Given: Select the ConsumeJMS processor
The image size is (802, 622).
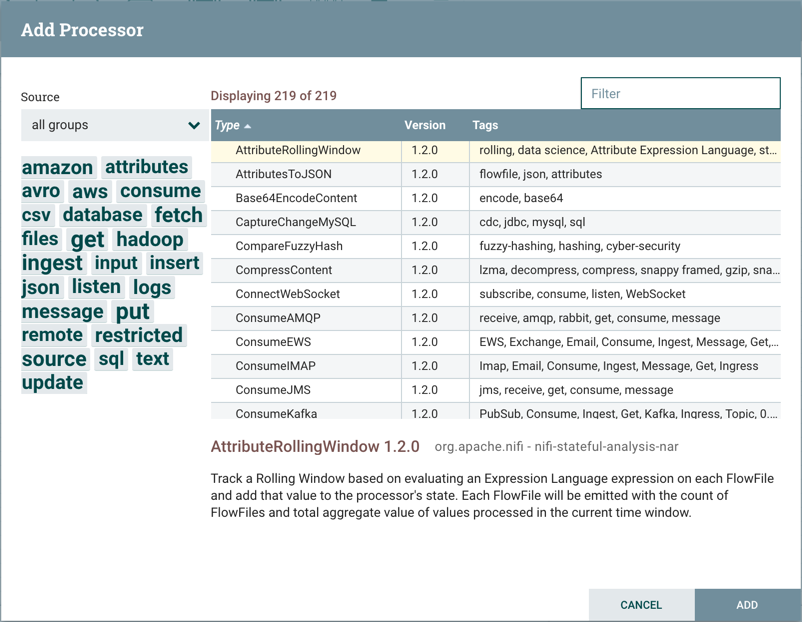Looking at the screenshot, I should [x=273, y=390].
